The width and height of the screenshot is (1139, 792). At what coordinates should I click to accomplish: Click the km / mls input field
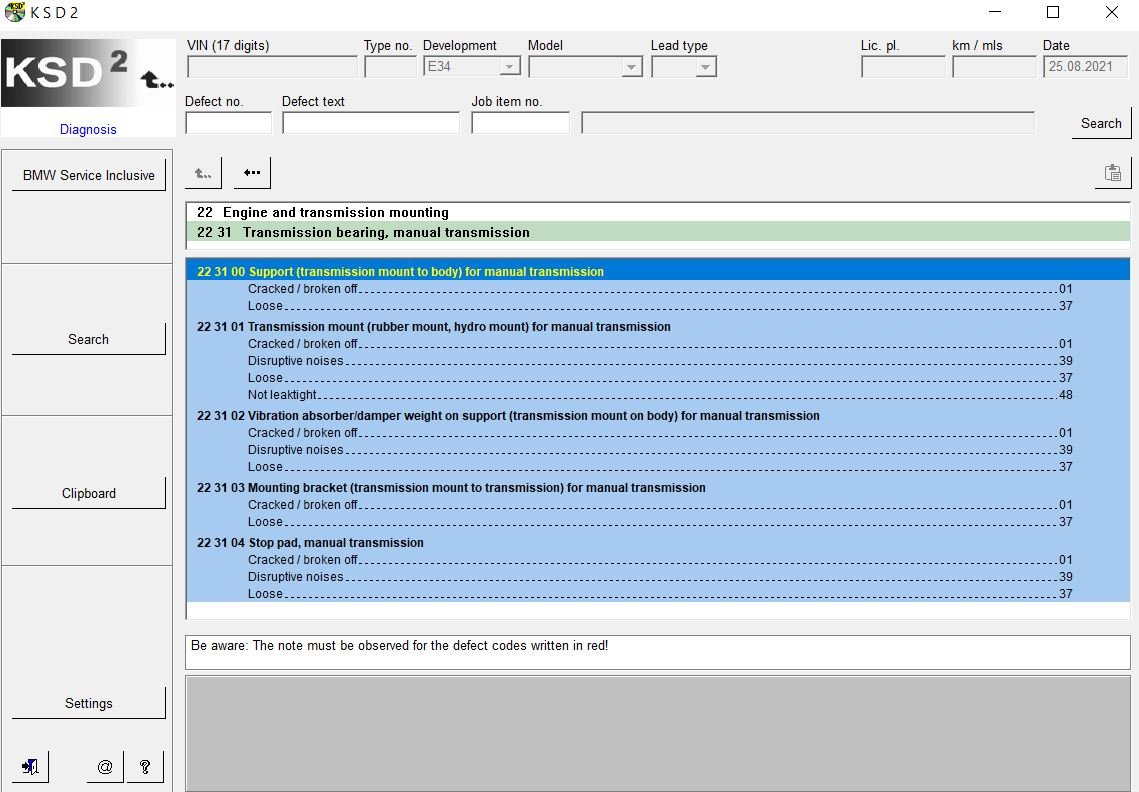coord(994,67)
